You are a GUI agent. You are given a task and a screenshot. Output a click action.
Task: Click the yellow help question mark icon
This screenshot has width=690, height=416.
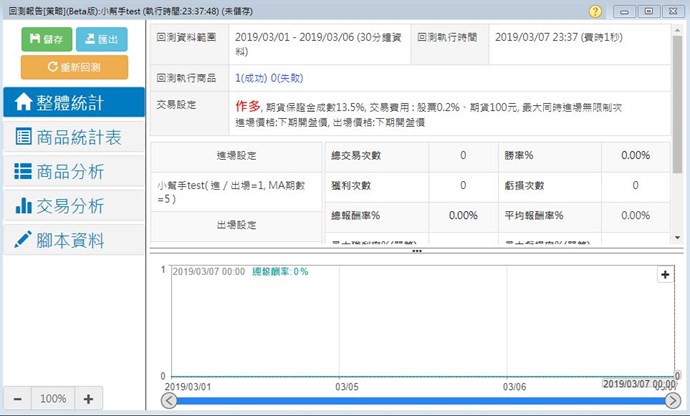[x=596, y=10]
